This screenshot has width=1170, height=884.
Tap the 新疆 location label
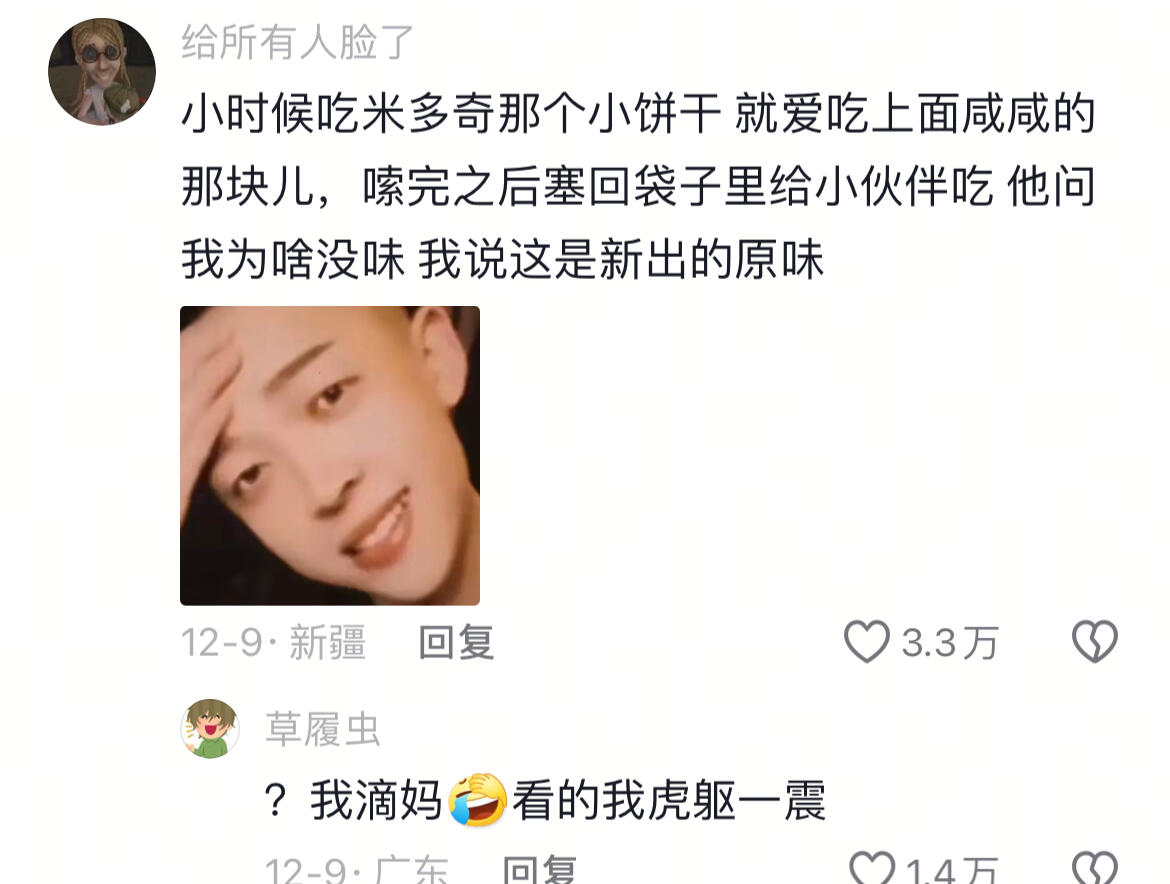click(328, 642)
